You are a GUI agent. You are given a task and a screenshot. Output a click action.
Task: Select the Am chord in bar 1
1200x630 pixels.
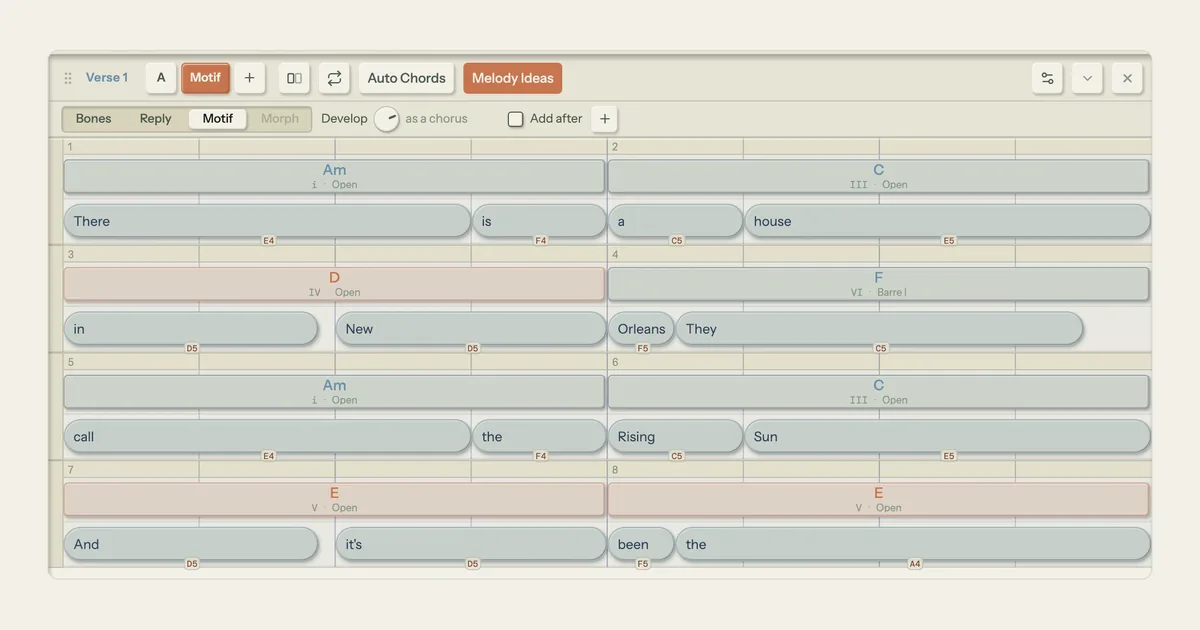334,176
